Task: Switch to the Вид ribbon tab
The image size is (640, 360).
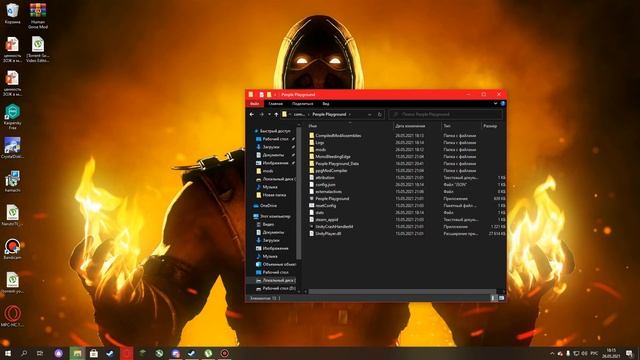Action: (326, 104)
